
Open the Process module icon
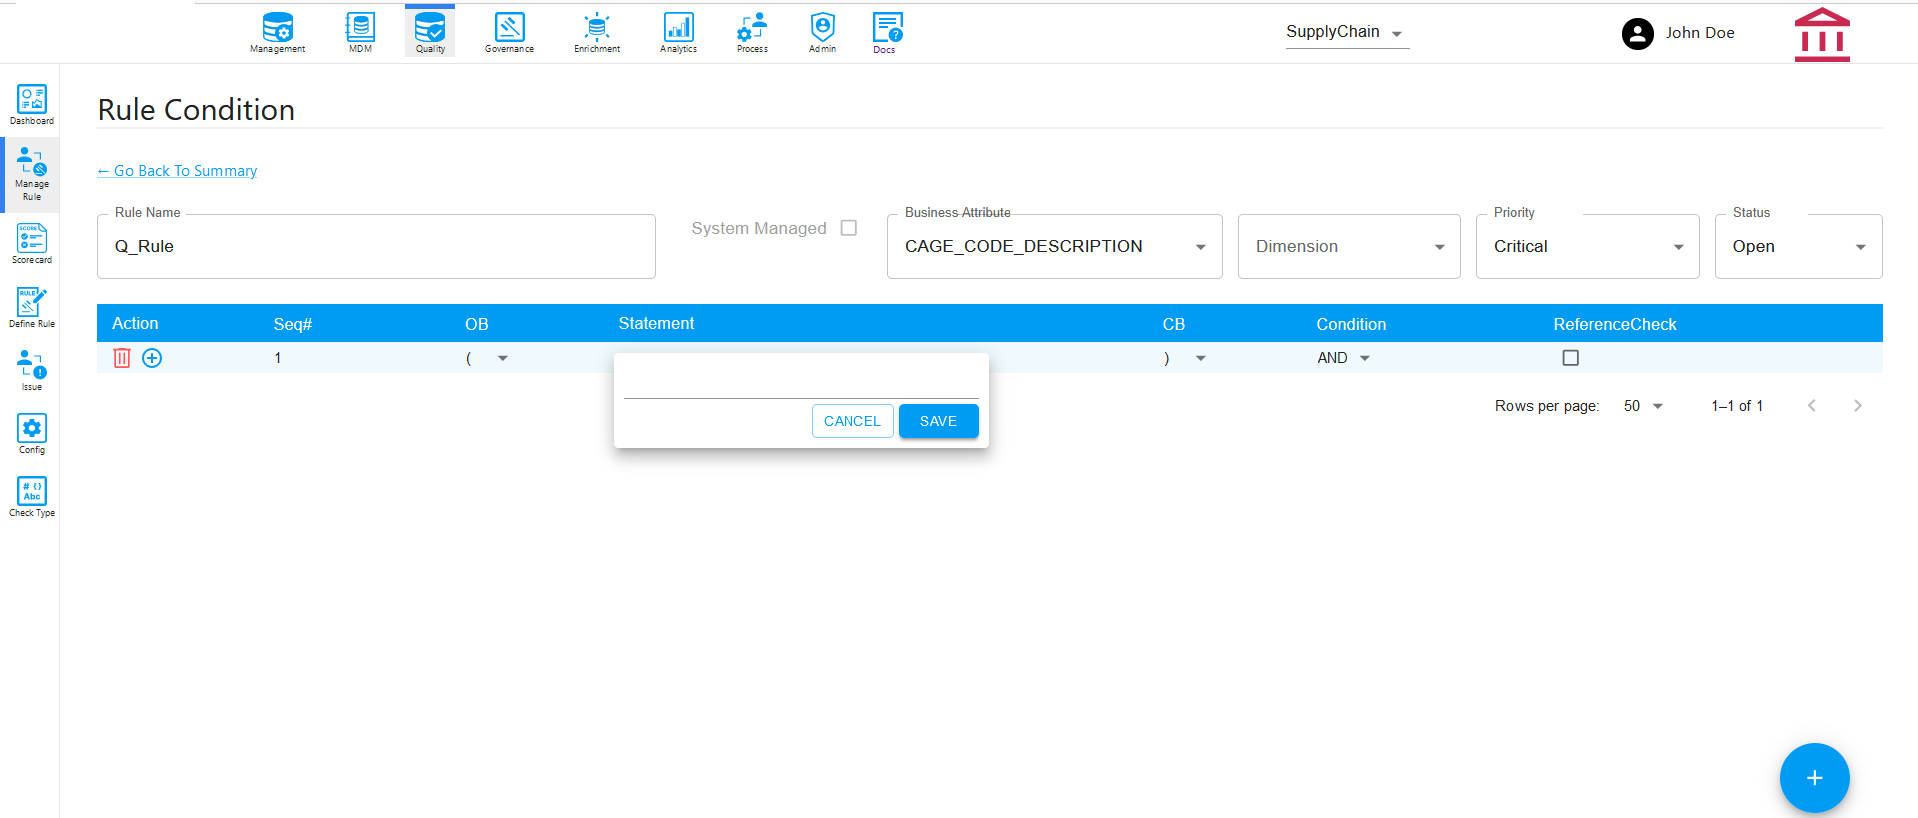coord(752,32)
